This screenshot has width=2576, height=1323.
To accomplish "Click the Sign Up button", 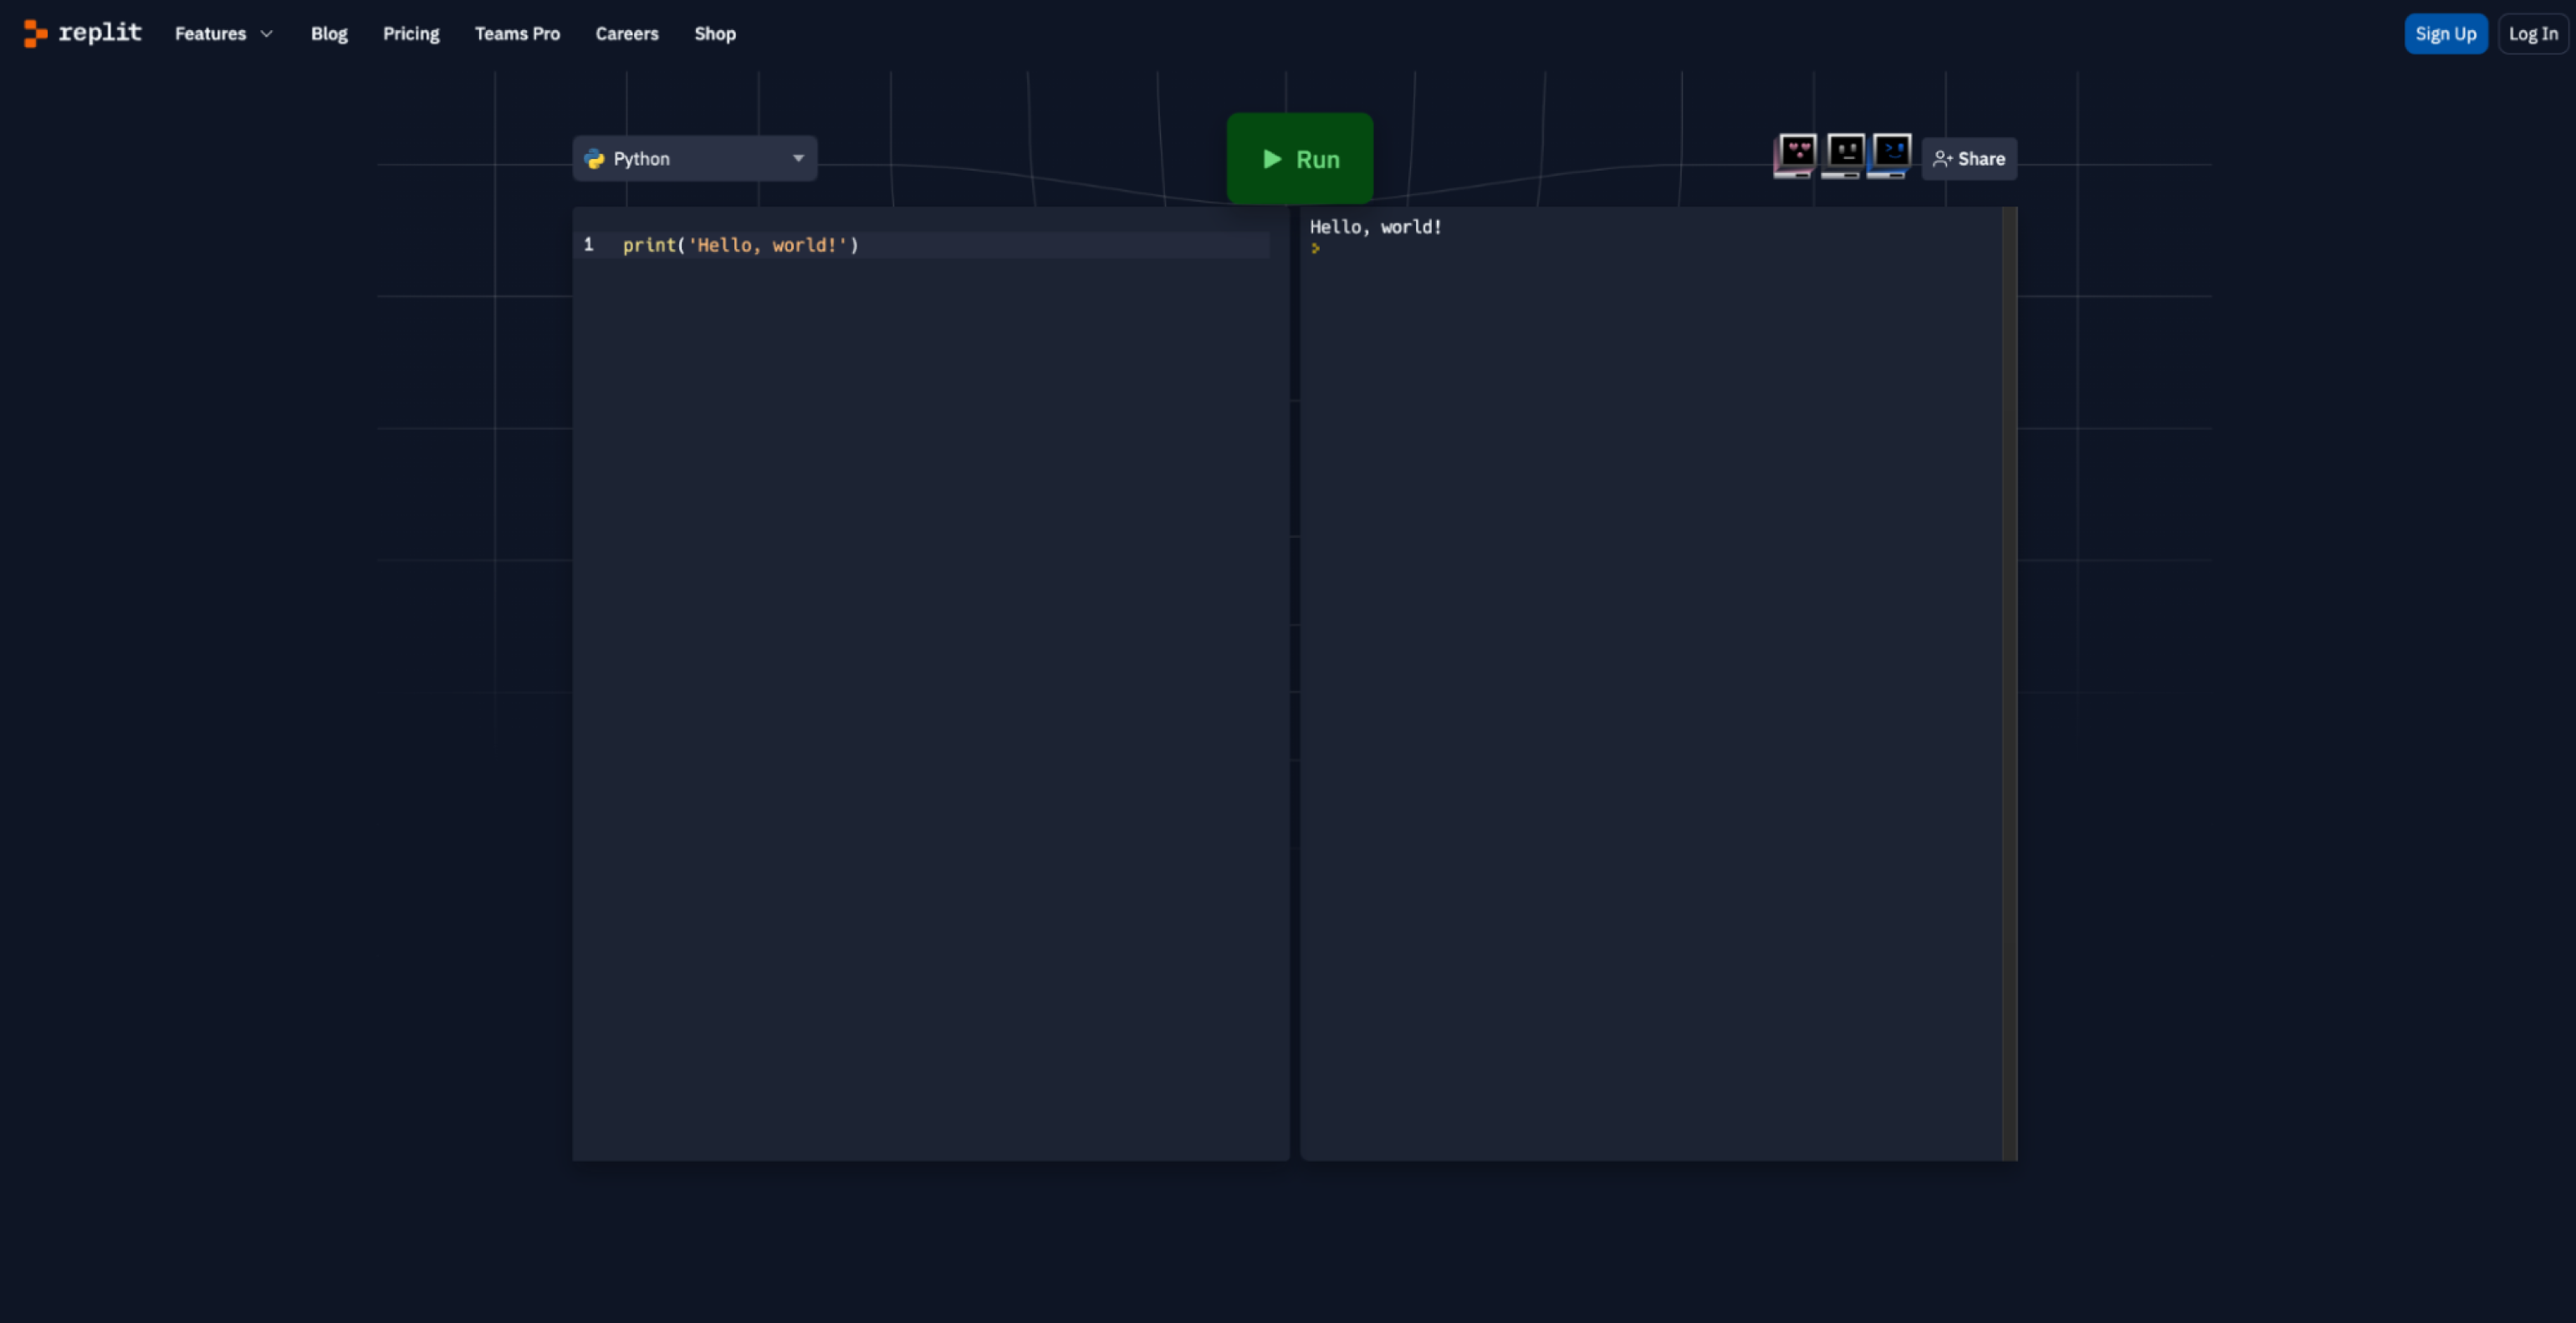I will coord(2445,34).
